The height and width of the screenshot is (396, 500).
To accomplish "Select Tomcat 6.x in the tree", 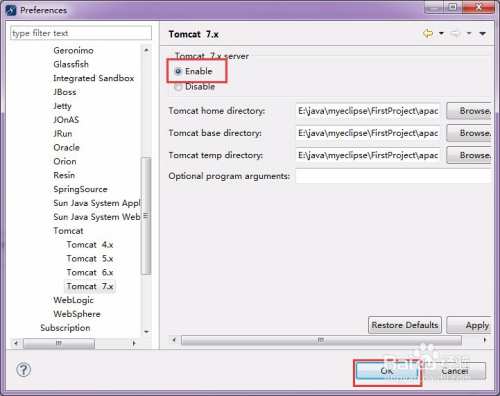I will pyautogui.click(x=90, y=272).
